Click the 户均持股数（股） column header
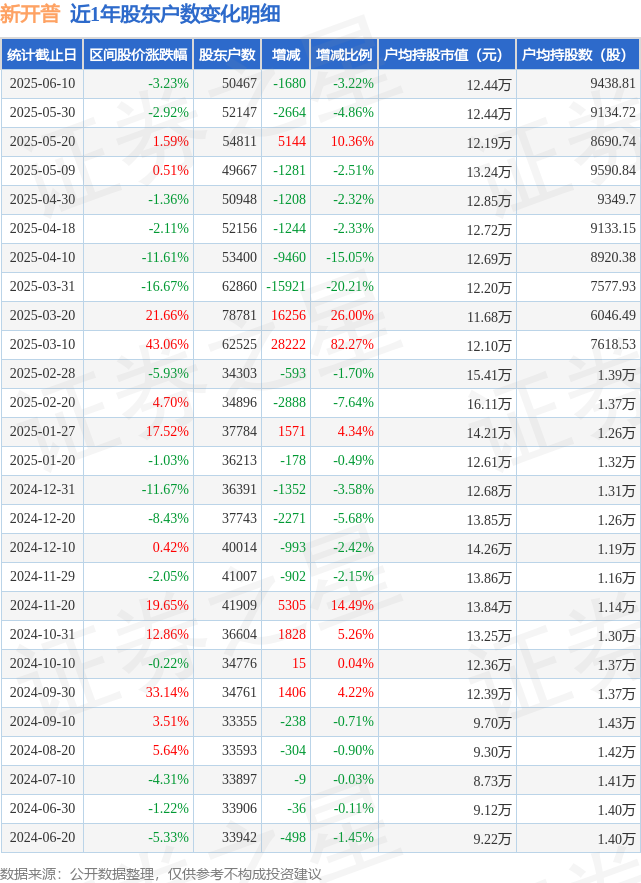Viewport: 641px width, 883px height. coord(578,55)
